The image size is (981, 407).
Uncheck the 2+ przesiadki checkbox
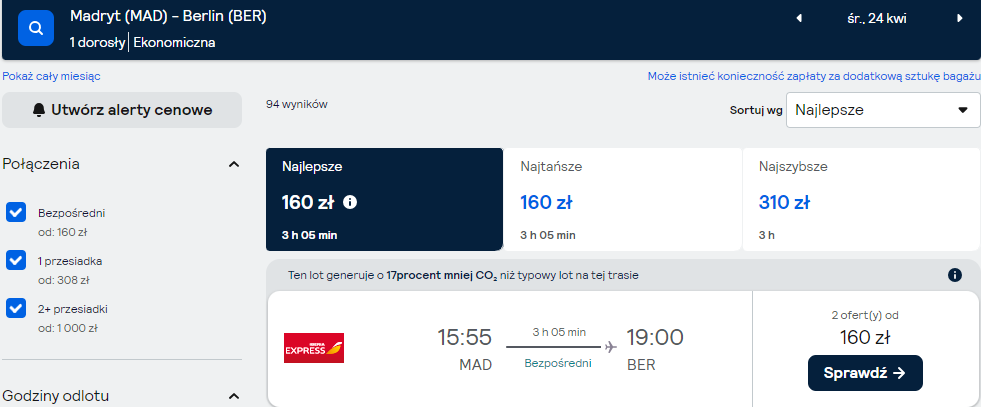(x=16, y=308)
